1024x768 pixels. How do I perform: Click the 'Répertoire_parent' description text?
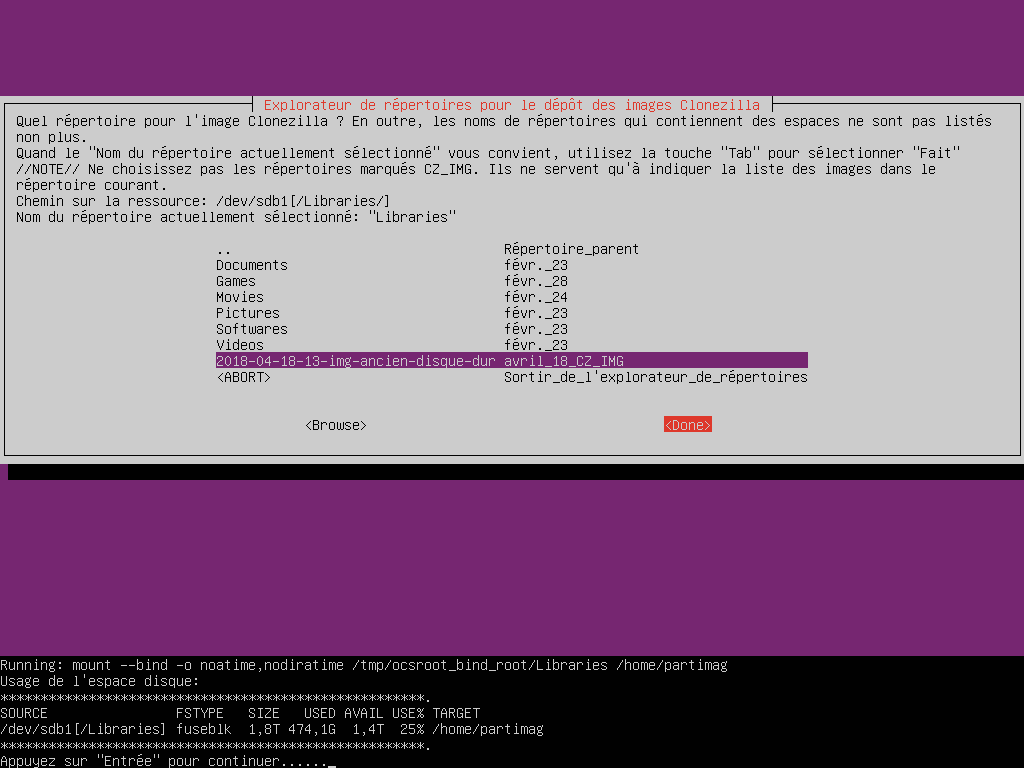click(x=571, y=249)
